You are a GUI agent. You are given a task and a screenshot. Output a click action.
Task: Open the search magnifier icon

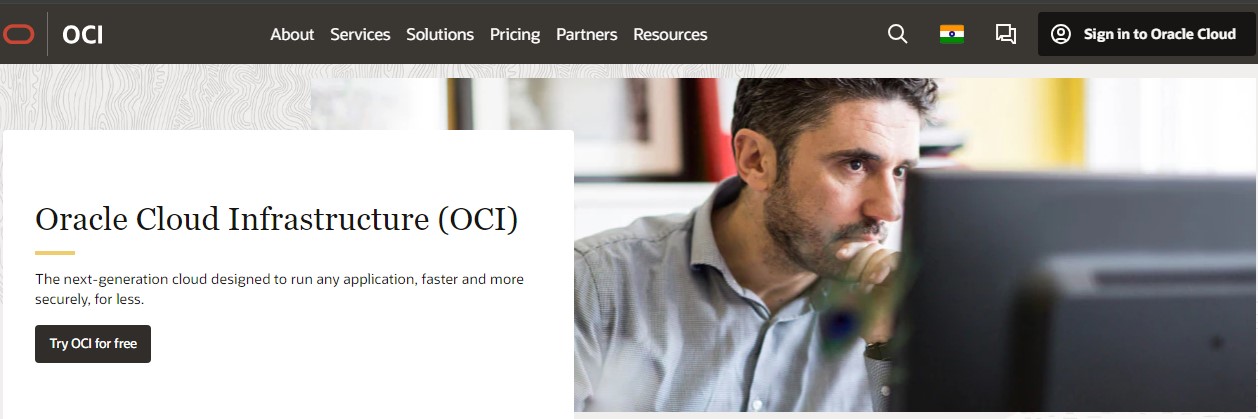tap(897, 34)
